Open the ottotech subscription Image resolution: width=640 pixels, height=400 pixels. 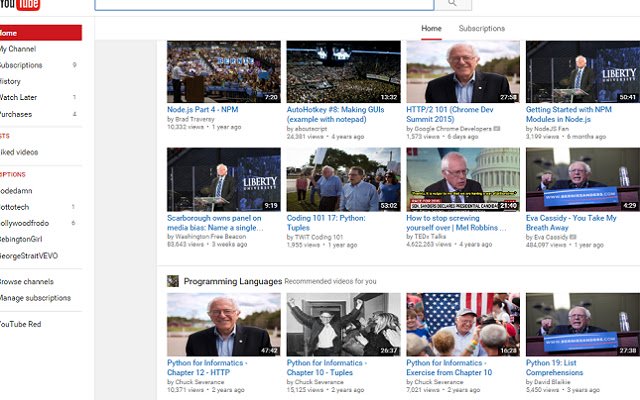pos(15,207)
